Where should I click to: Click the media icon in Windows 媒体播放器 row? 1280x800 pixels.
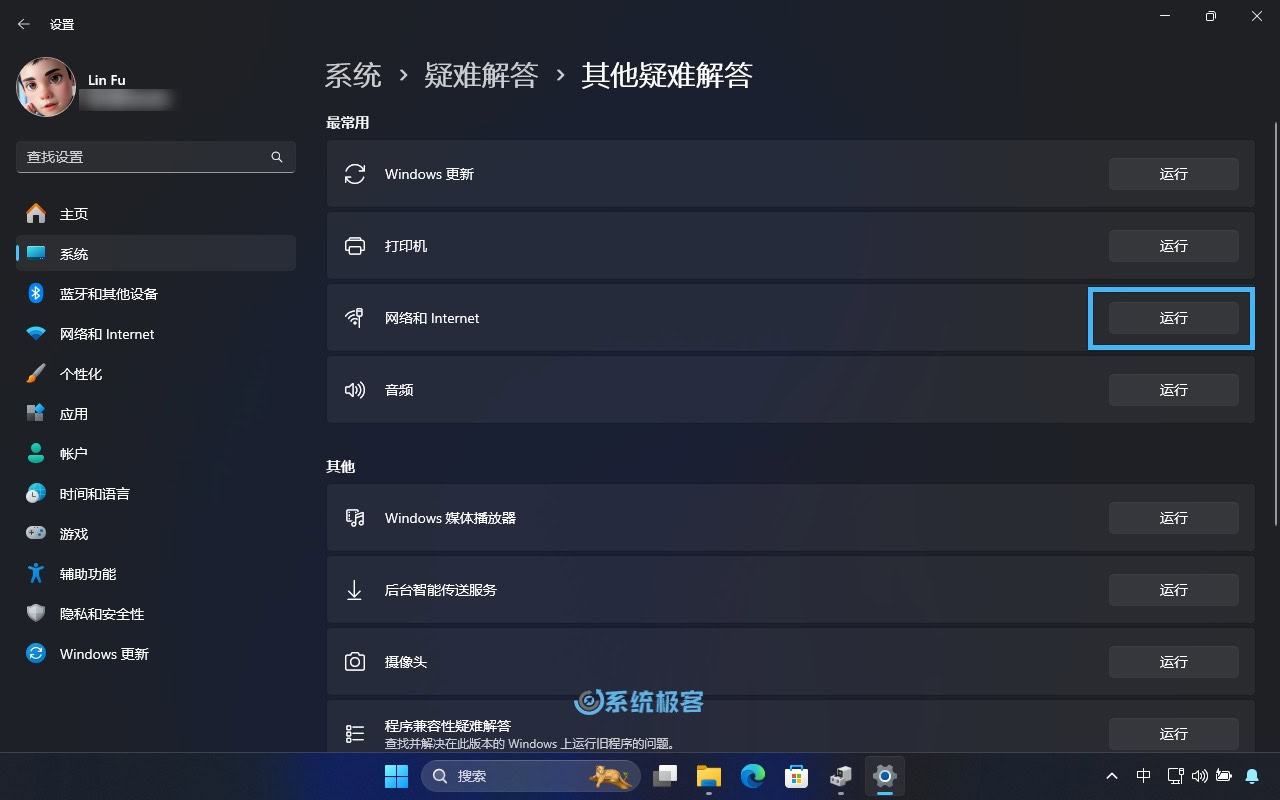[x=355, y=518]
